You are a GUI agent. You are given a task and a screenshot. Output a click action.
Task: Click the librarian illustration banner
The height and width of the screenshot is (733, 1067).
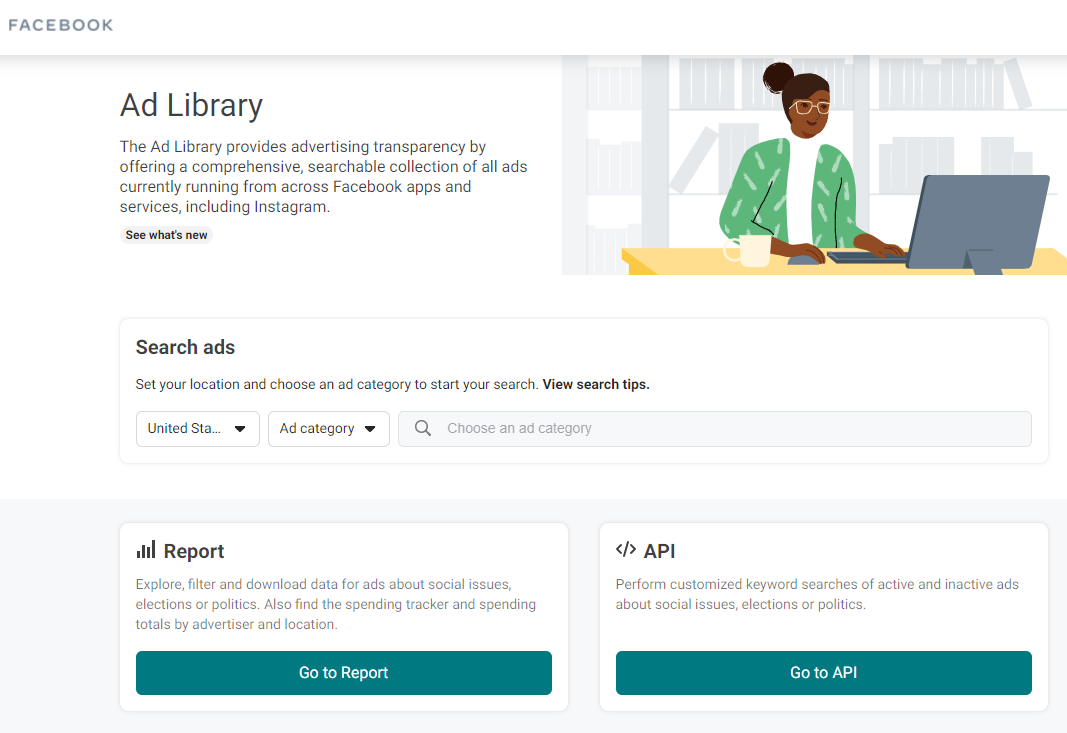point(814,165)
